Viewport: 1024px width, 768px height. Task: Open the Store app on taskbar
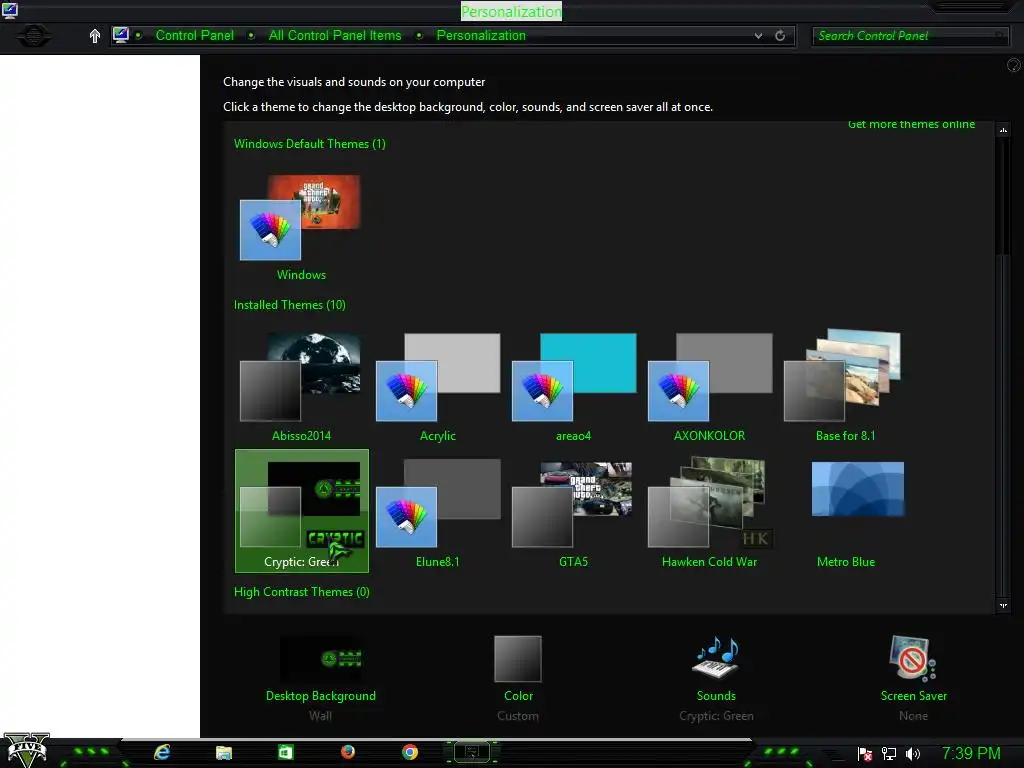[x=285, y=752]
